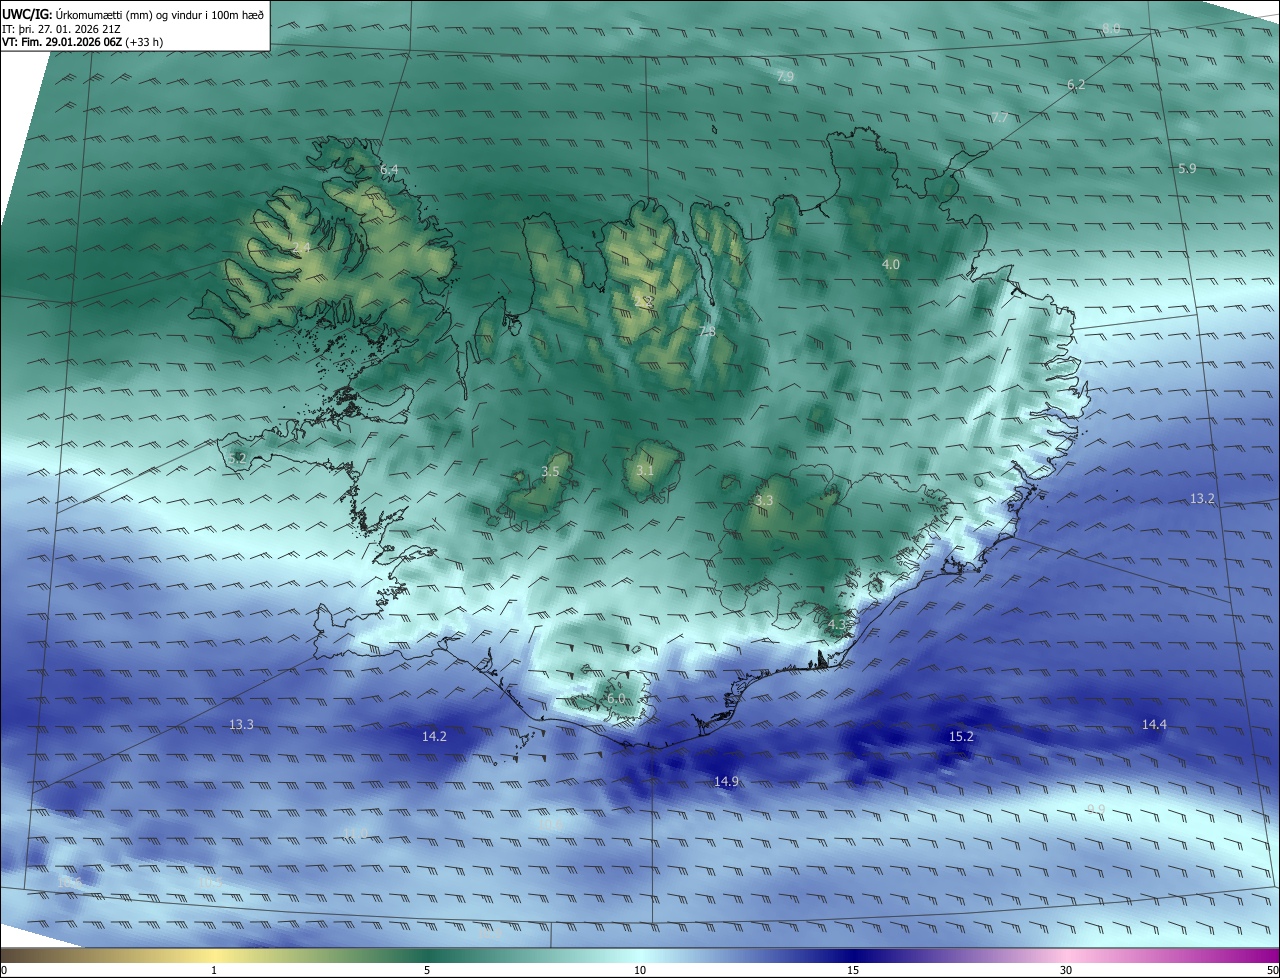The image size is (1280, 978).
Task: Click the 7.3 value in north Iceland
Action: tap(707, 331)
